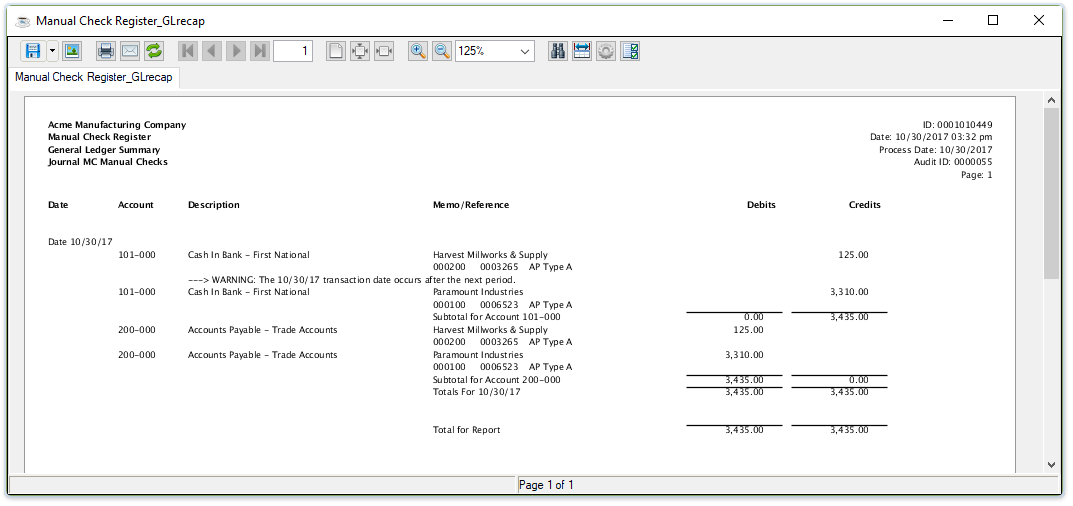Click the 3,310.00 debit amount
The width and height of the screenshot is (1073, 506).
[x=745, y=355]
